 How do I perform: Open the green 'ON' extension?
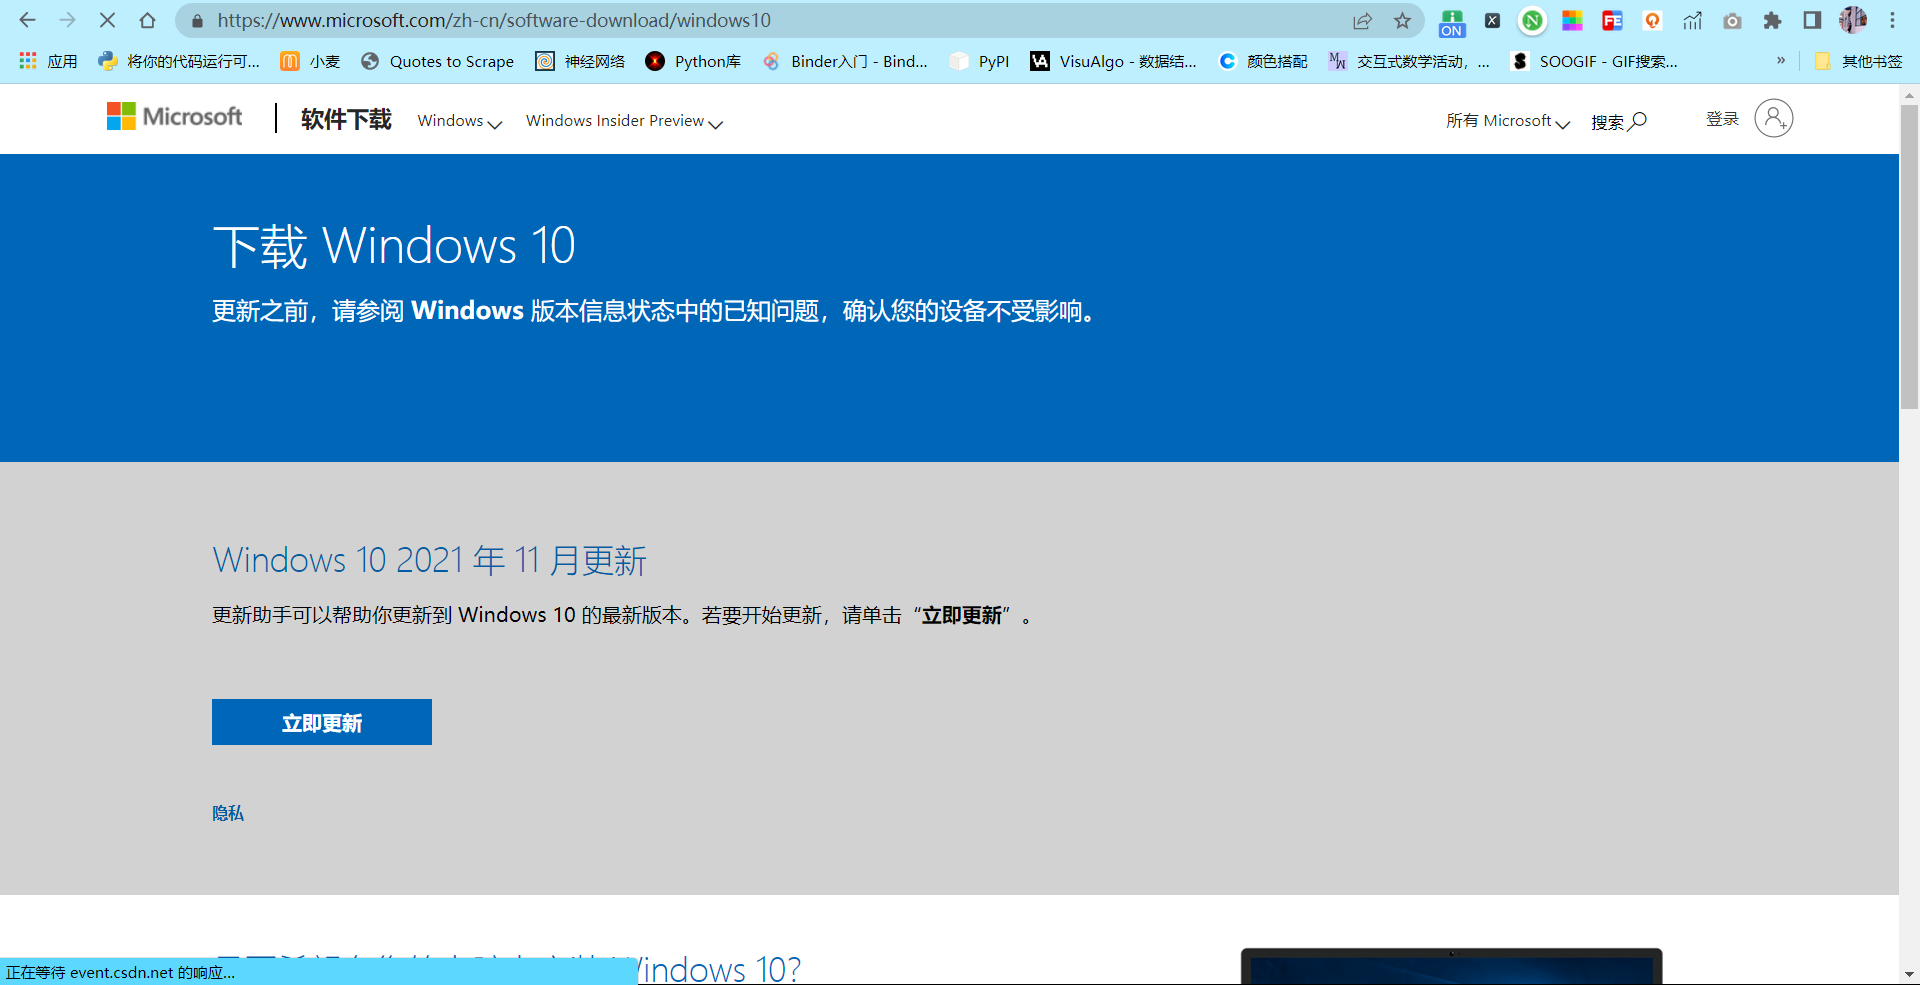[1452, 22]
